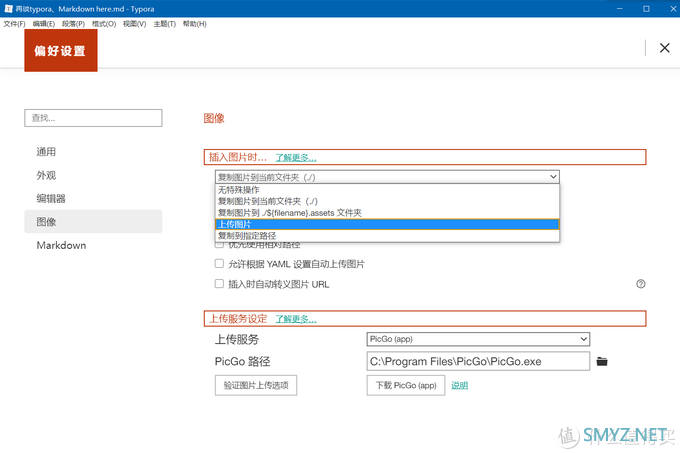Open the 说明 link
Screen dimensions: 680x454
tap(460, 385)
